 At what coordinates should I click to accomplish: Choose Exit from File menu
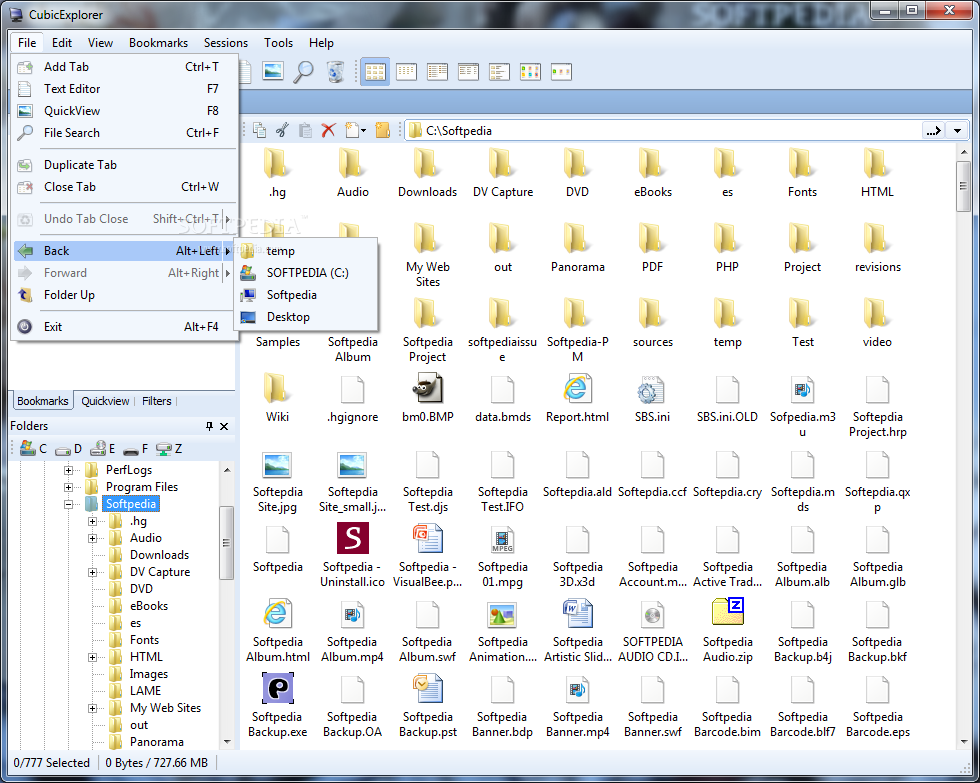124,327
